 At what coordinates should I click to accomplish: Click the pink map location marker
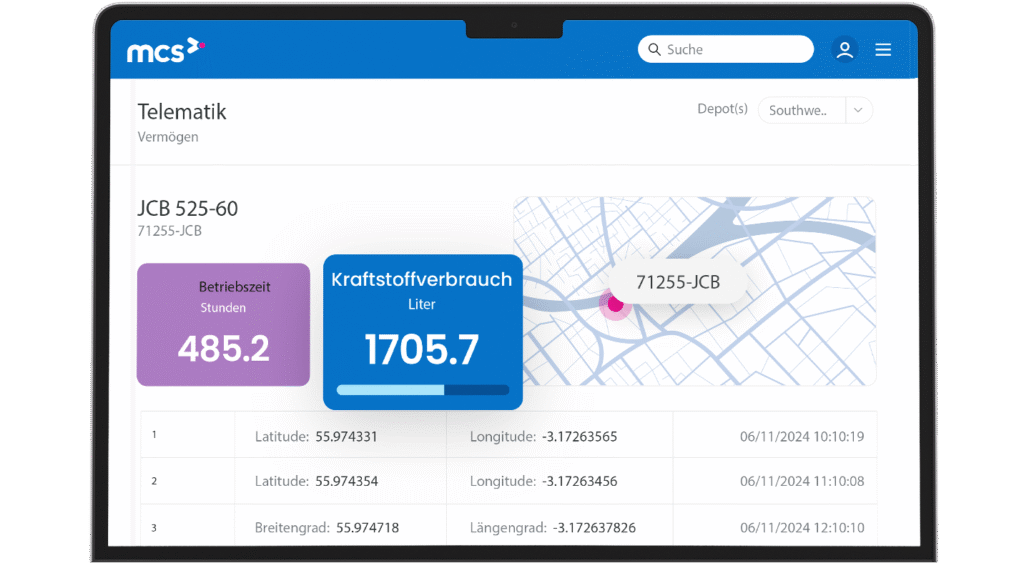point(615,304)
